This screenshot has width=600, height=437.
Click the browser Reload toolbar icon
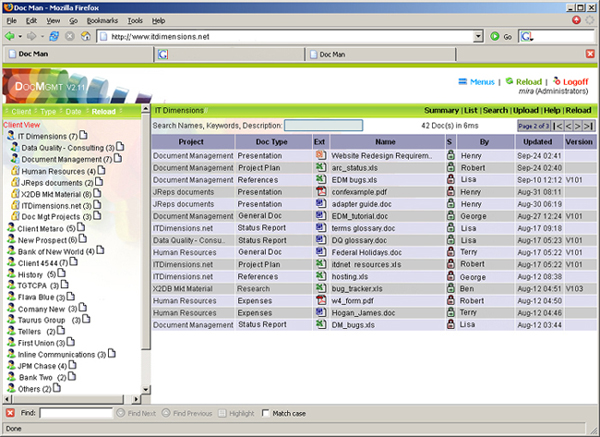54,36
